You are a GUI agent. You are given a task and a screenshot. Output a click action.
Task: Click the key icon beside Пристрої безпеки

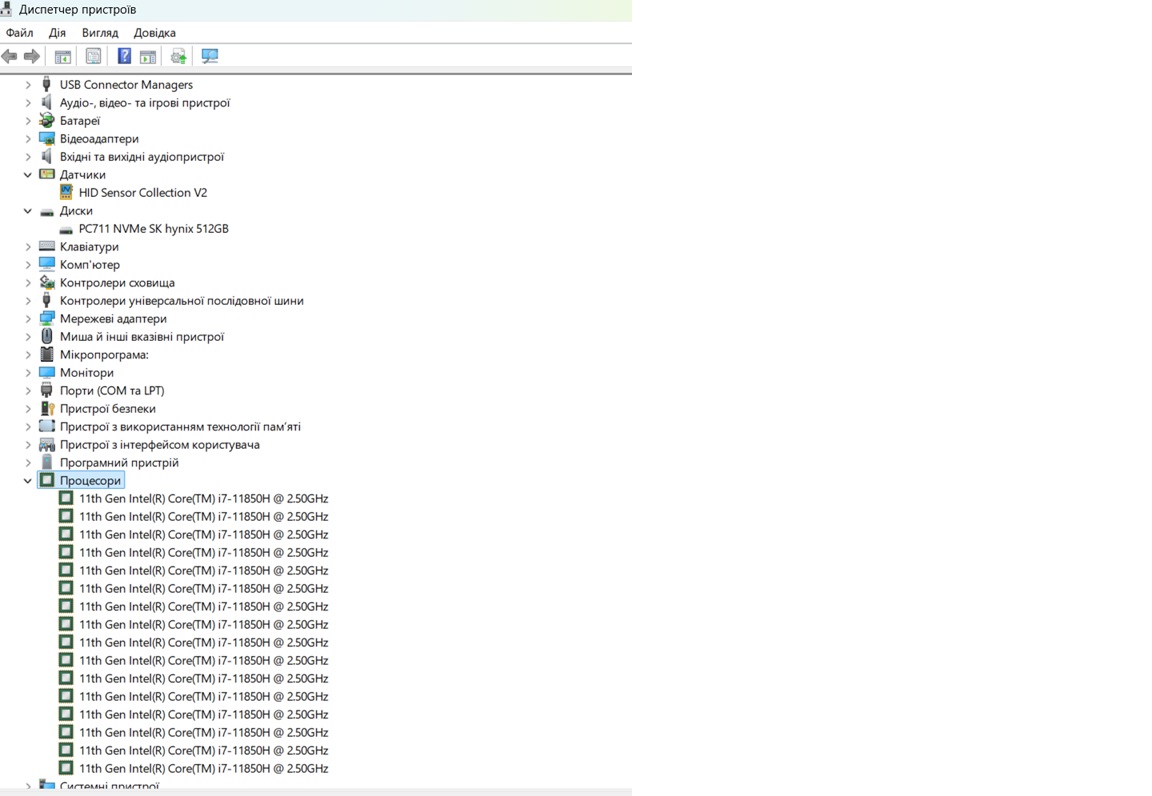coord(47,408)
